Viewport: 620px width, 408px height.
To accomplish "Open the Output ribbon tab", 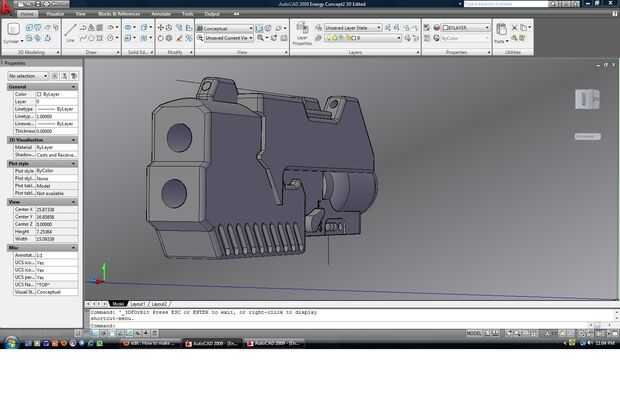I will (x=212, y=14).
